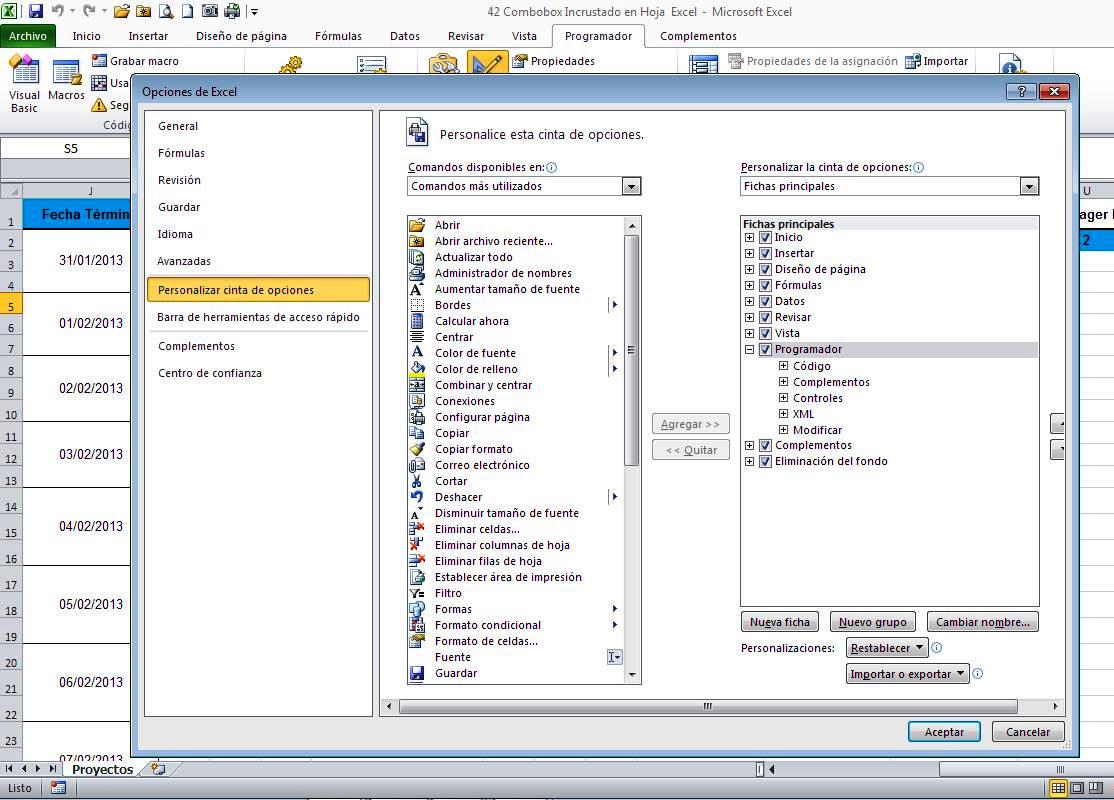Click the Copiar formato brush icon

pos(417,449)
